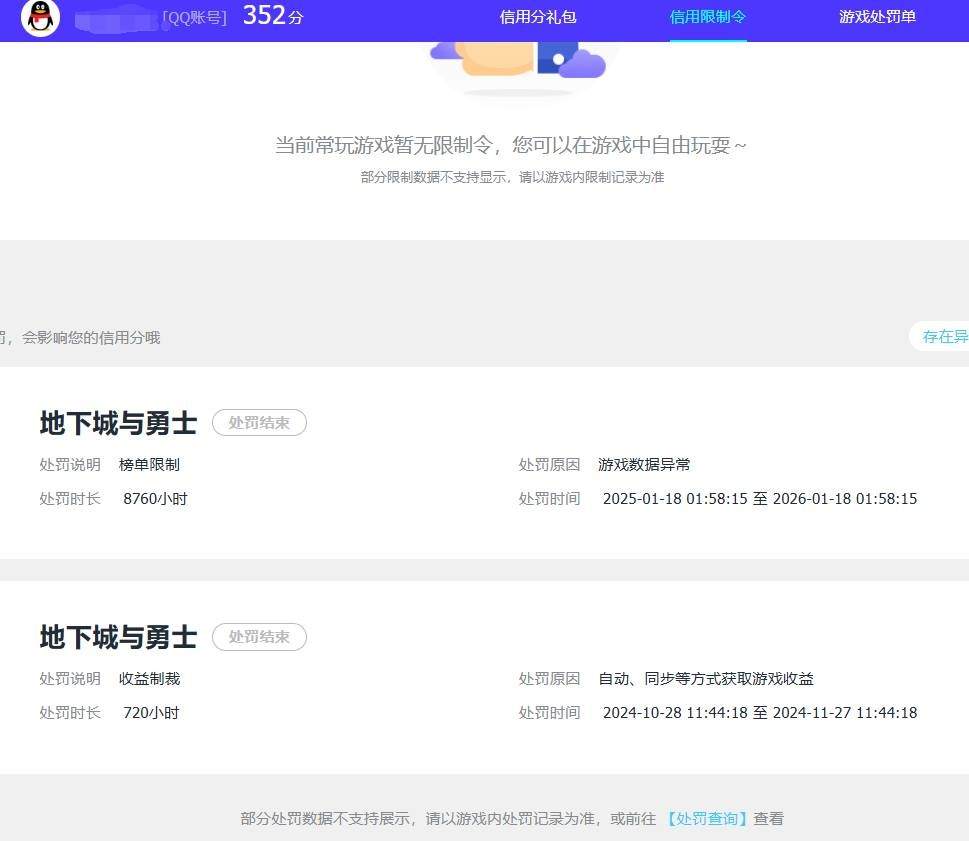Open the 游戏处罚单 tab
The height and width of the screenshot is (841, 969).
(x=877, y=17)
